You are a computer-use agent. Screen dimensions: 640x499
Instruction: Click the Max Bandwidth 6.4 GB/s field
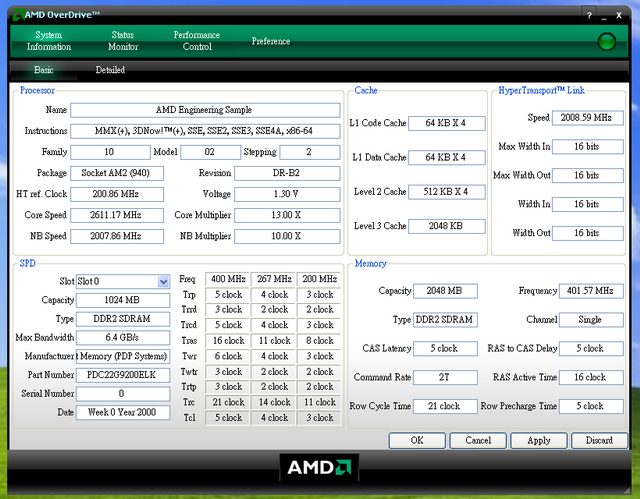coord(123,337)
